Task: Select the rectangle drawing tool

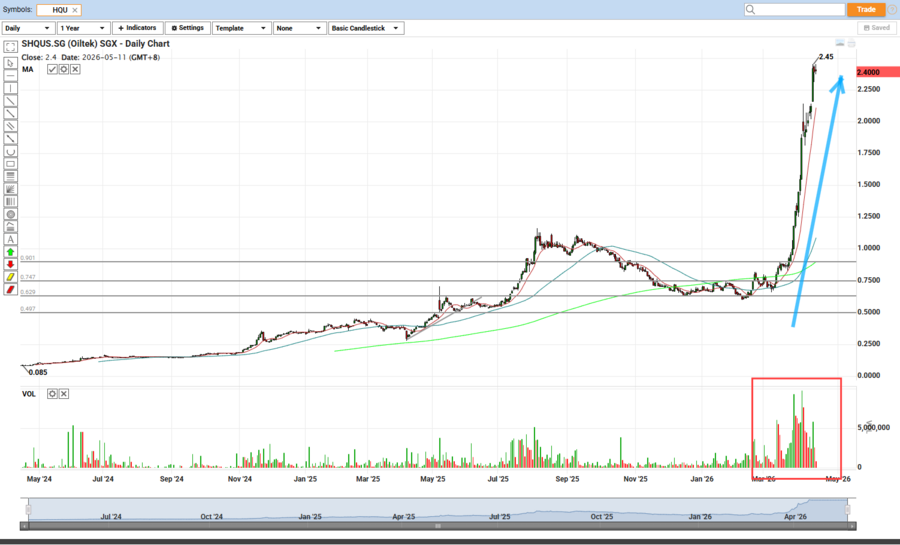Action: 11,163
